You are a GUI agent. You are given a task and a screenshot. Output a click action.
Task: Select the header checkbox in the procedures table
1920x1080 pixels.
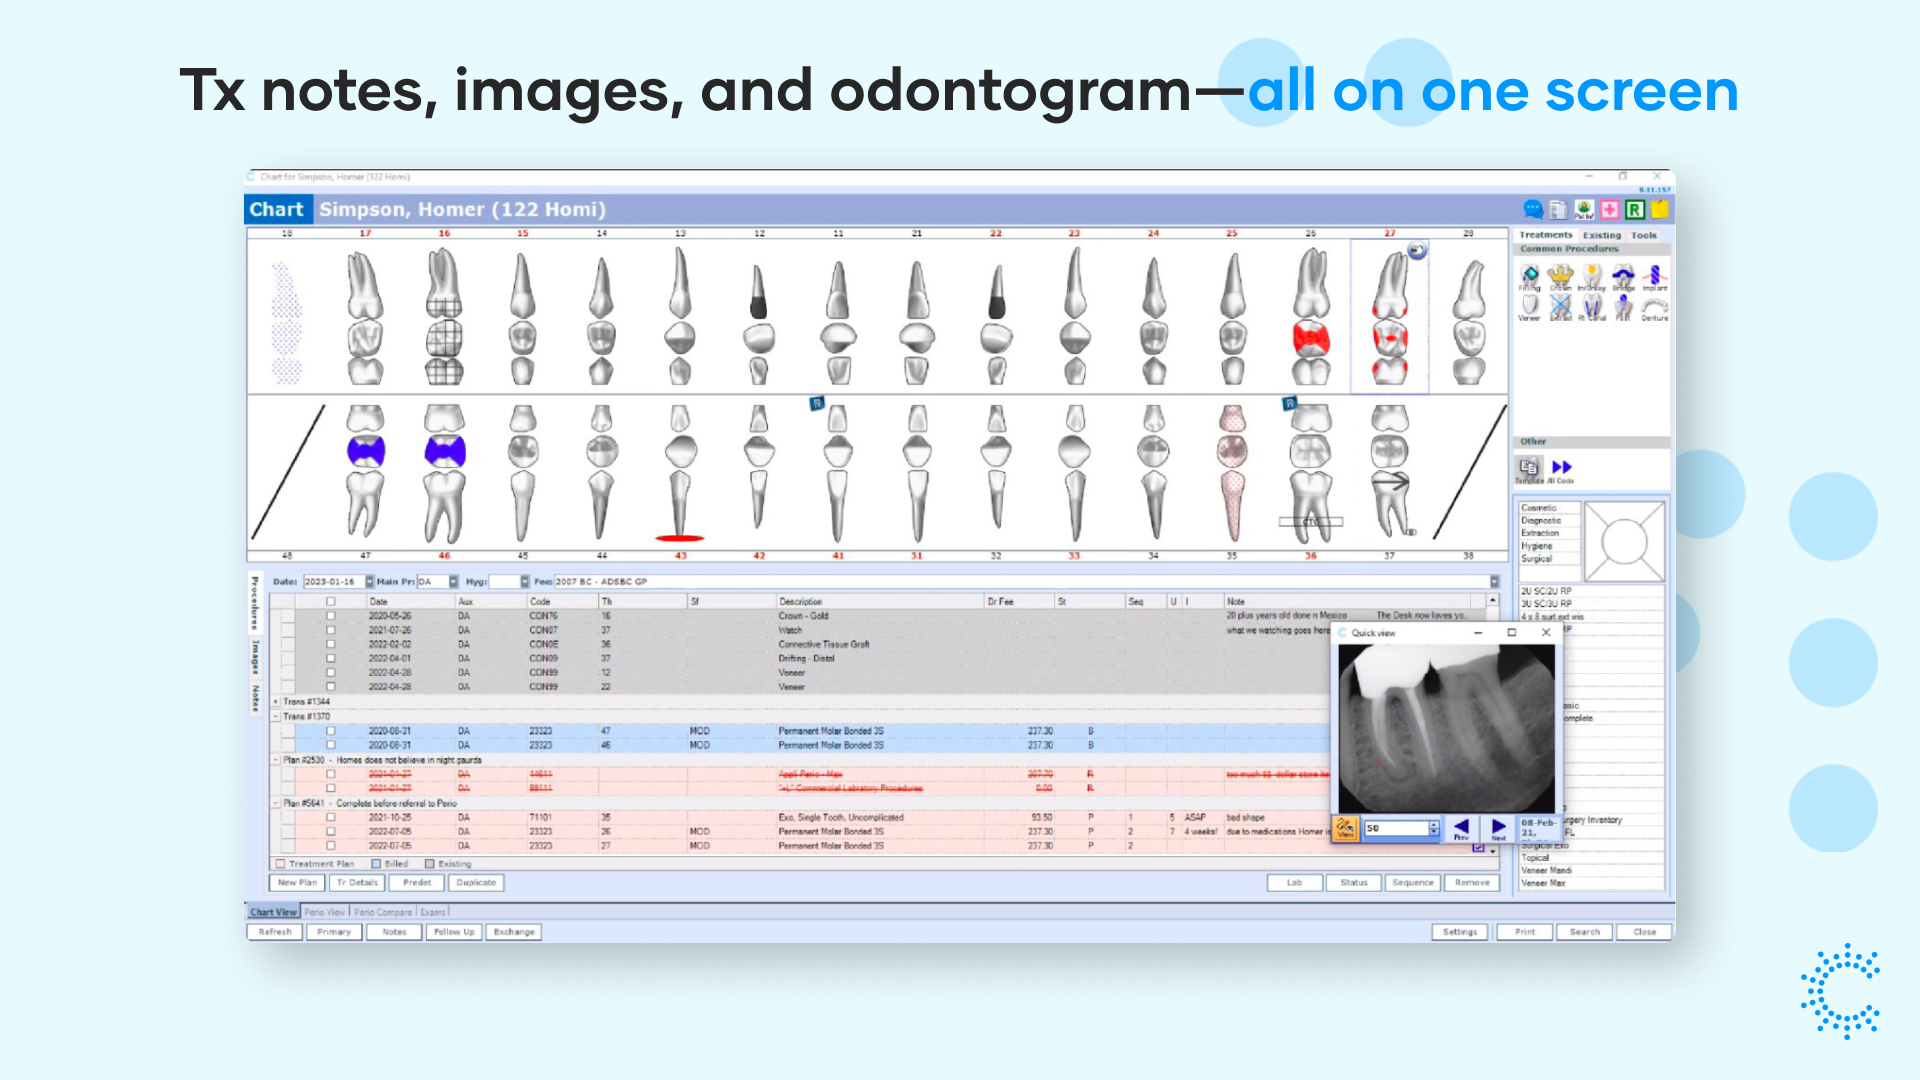coord(330,601)
